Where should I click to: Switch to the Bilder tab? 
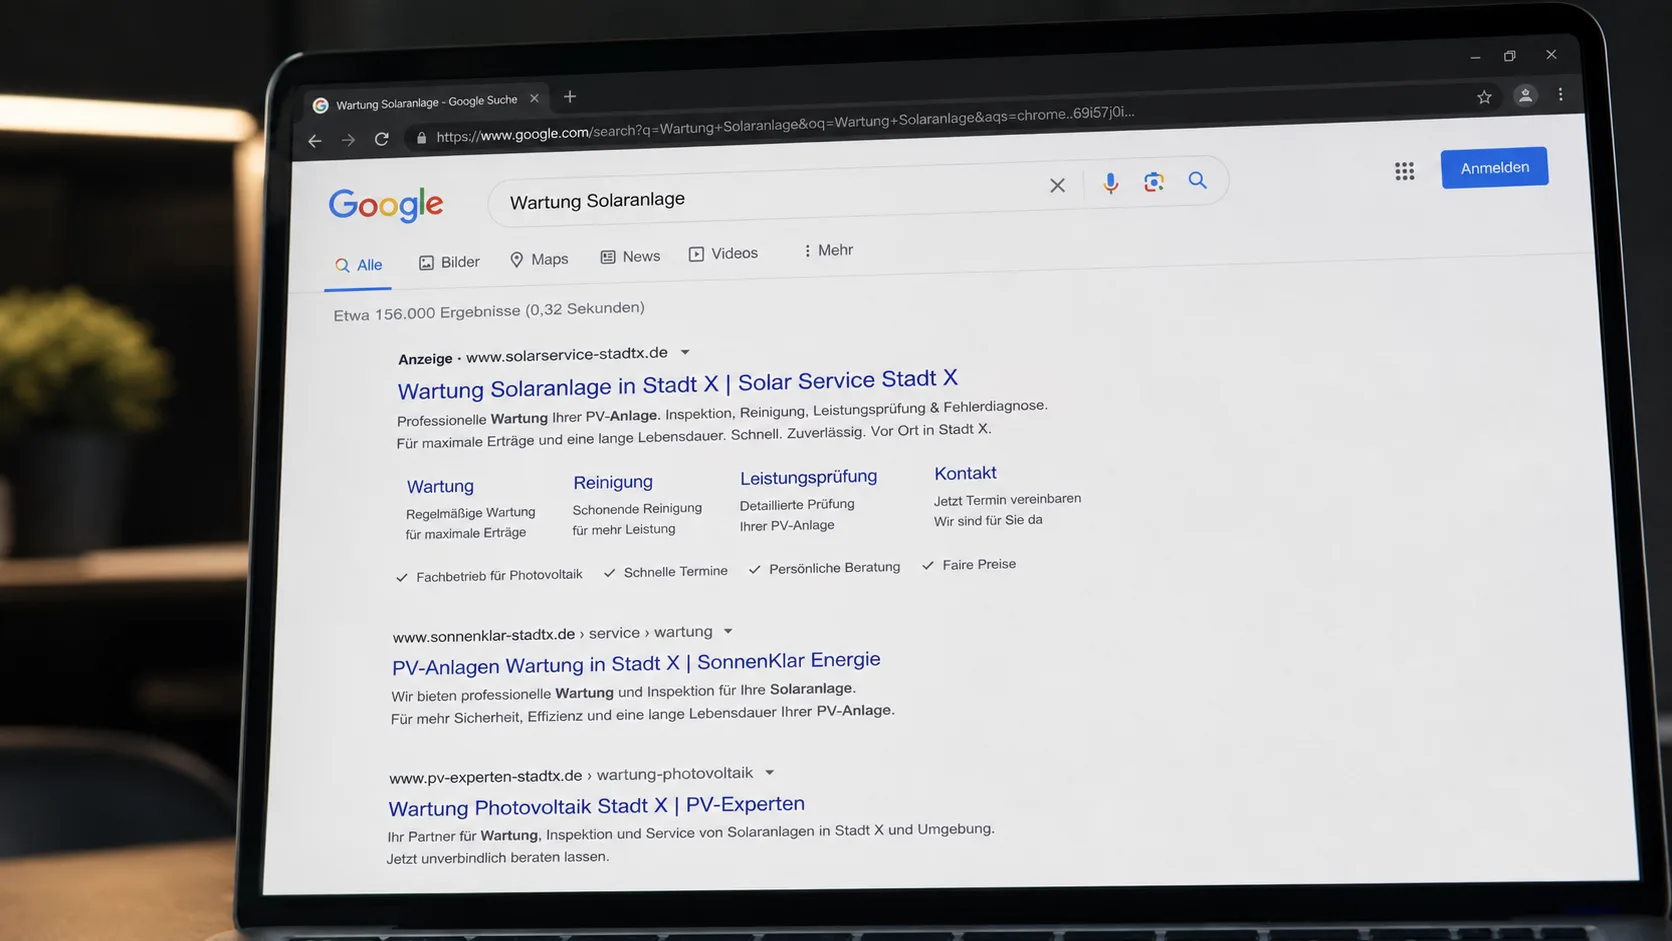click(x=449, y=262)
